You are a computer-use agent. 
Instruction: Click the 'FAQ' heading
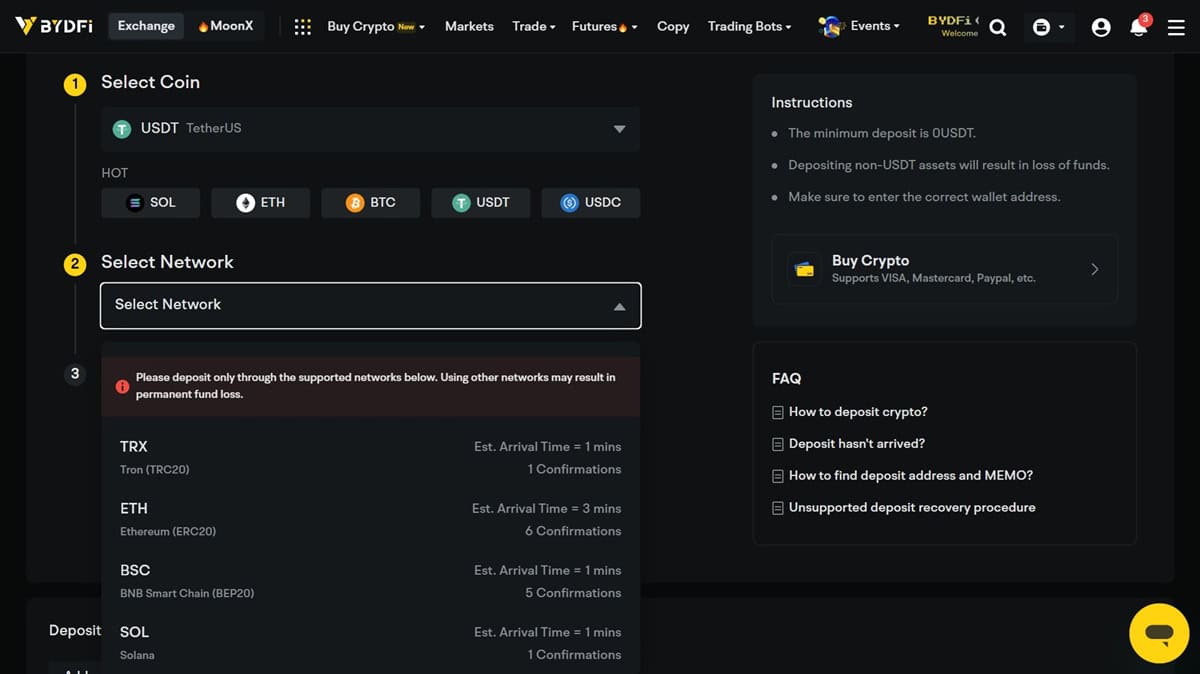(x=786, y=378)
